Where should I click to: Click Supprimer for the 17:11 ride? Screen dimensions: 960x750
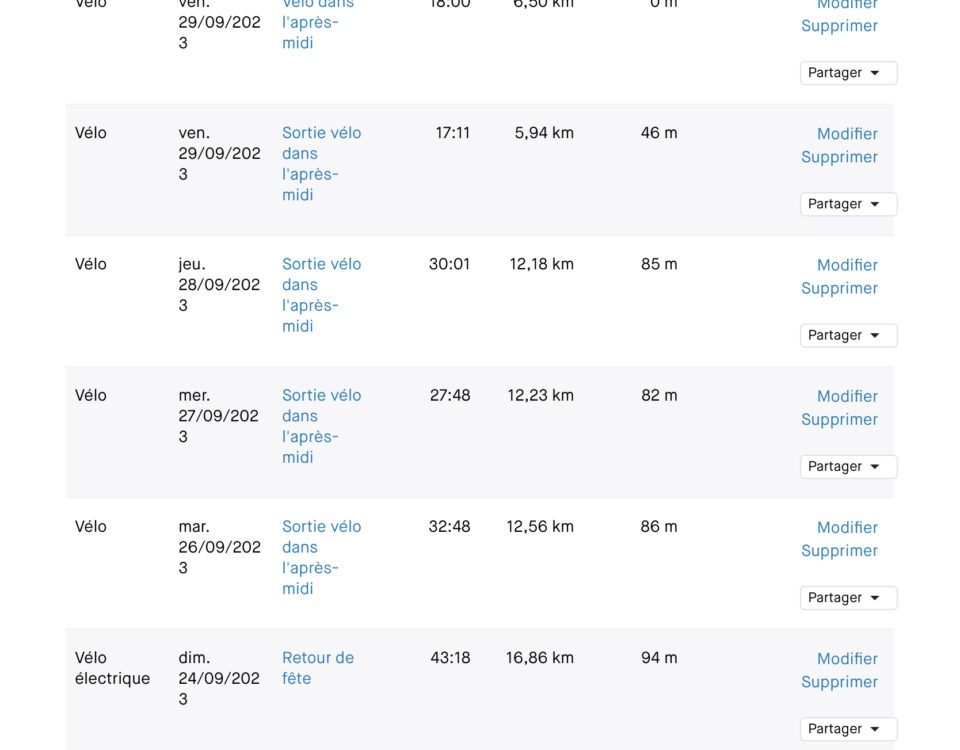pyautogui.click(x=839, y=157)
